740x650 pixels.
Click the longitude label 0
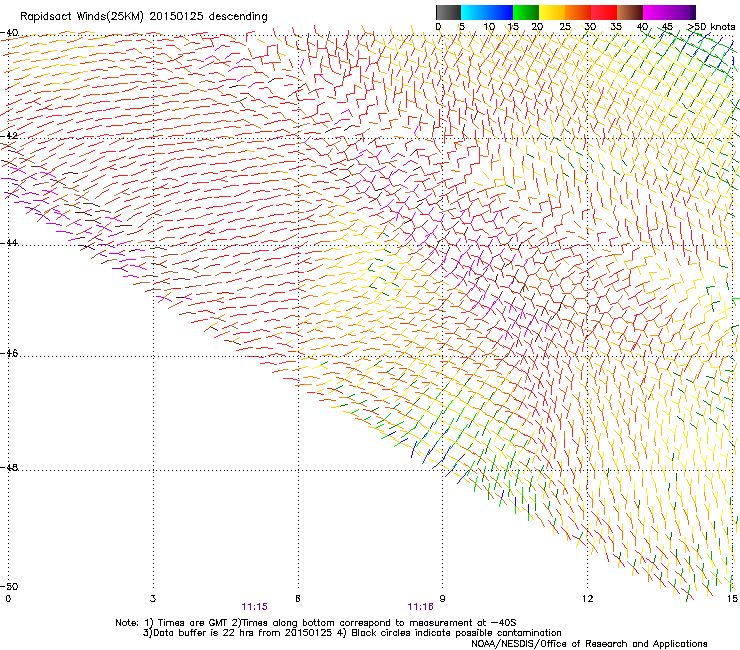[8, 599]
